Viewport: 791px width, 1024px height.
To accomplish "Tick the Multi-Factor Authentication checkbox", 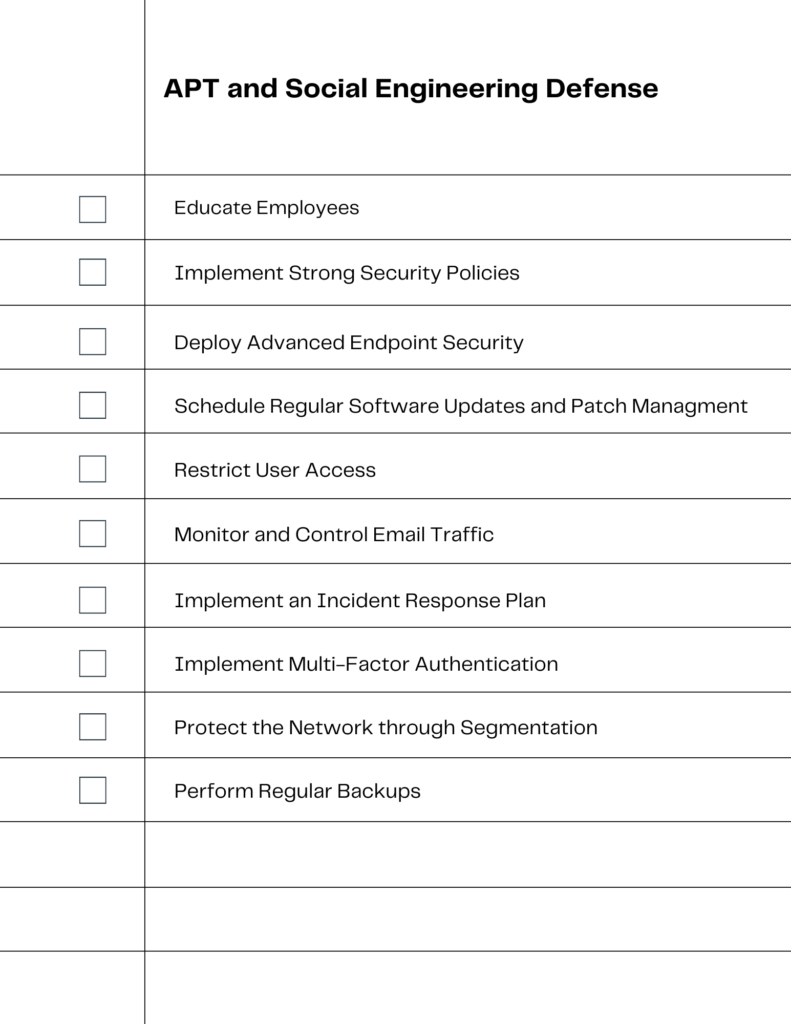I will click(92, 664).
